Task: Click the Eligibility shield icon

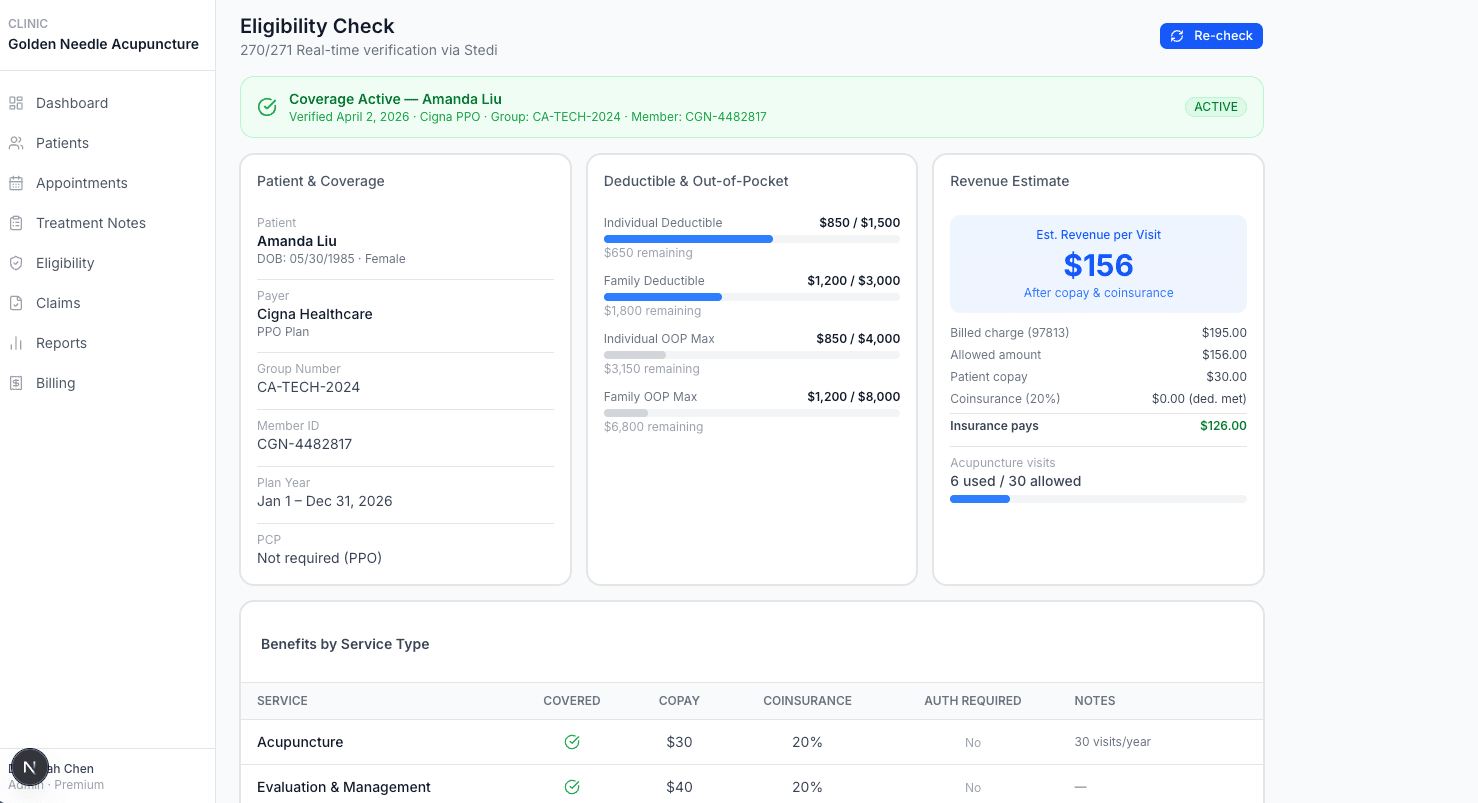Action: coord(16,263)
